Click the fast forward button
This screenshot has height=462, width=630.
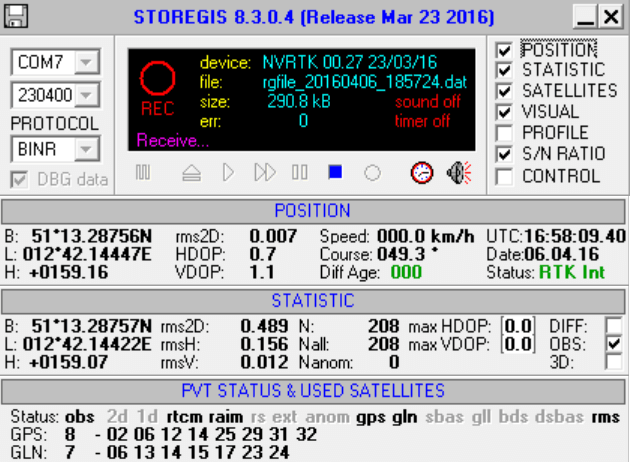(x=264, y=173)
